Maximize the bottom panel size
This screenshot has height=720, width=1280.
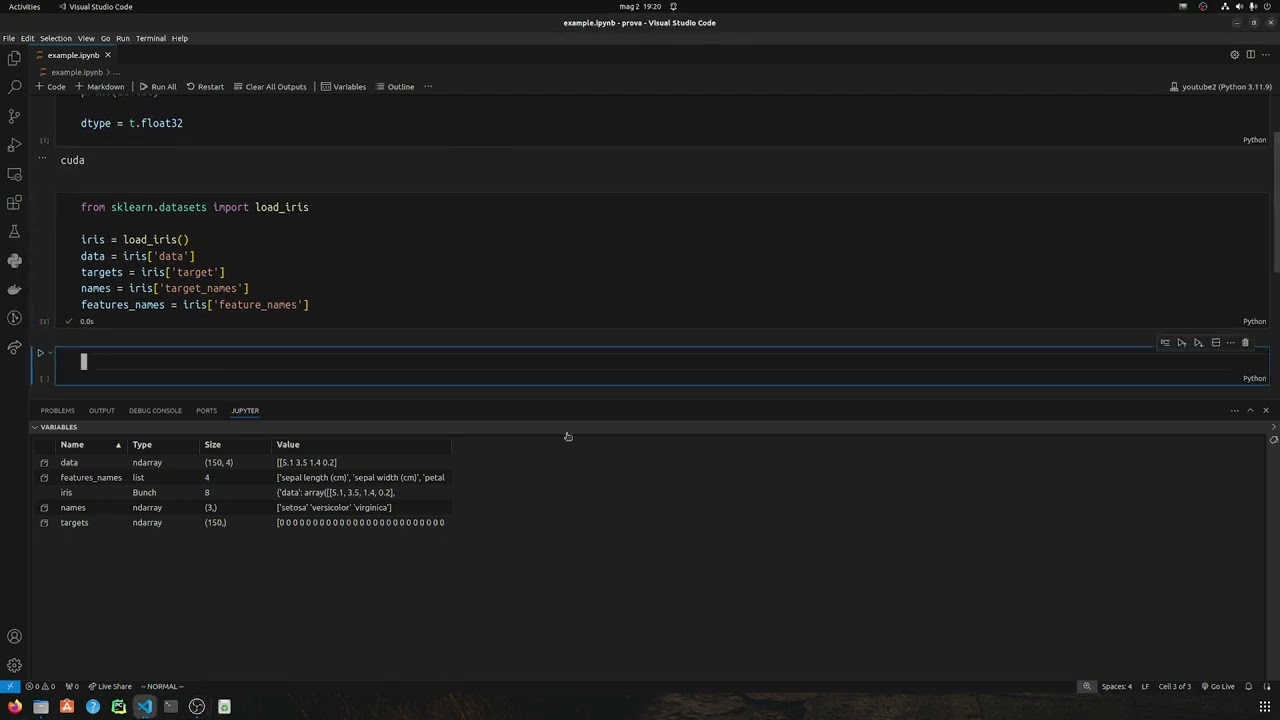(1250, 411)
